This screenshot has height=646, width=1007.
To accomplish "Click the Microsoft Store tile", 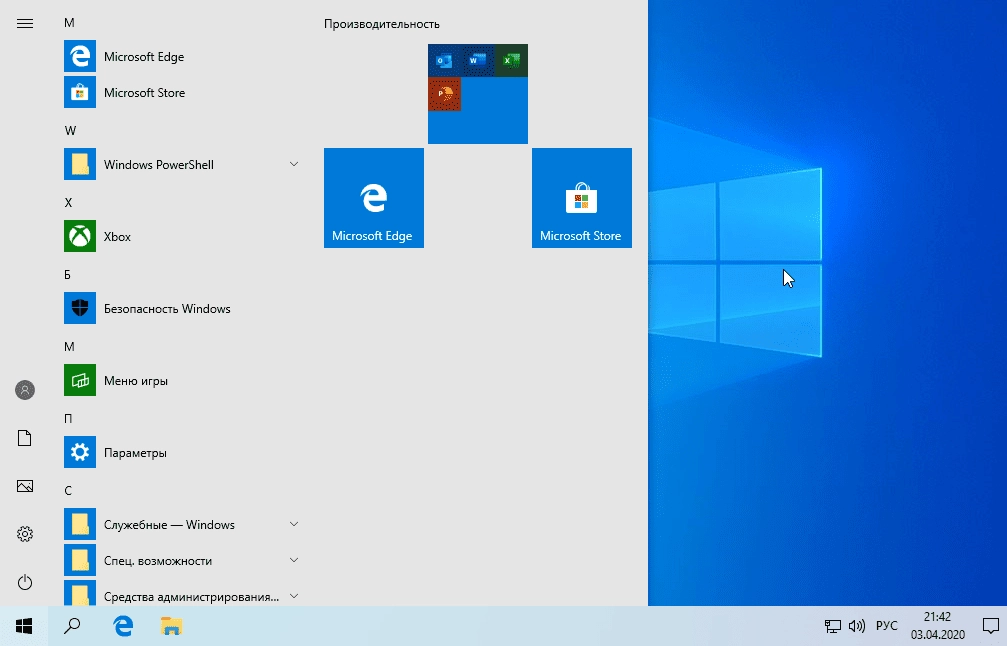I will (582, 198).
